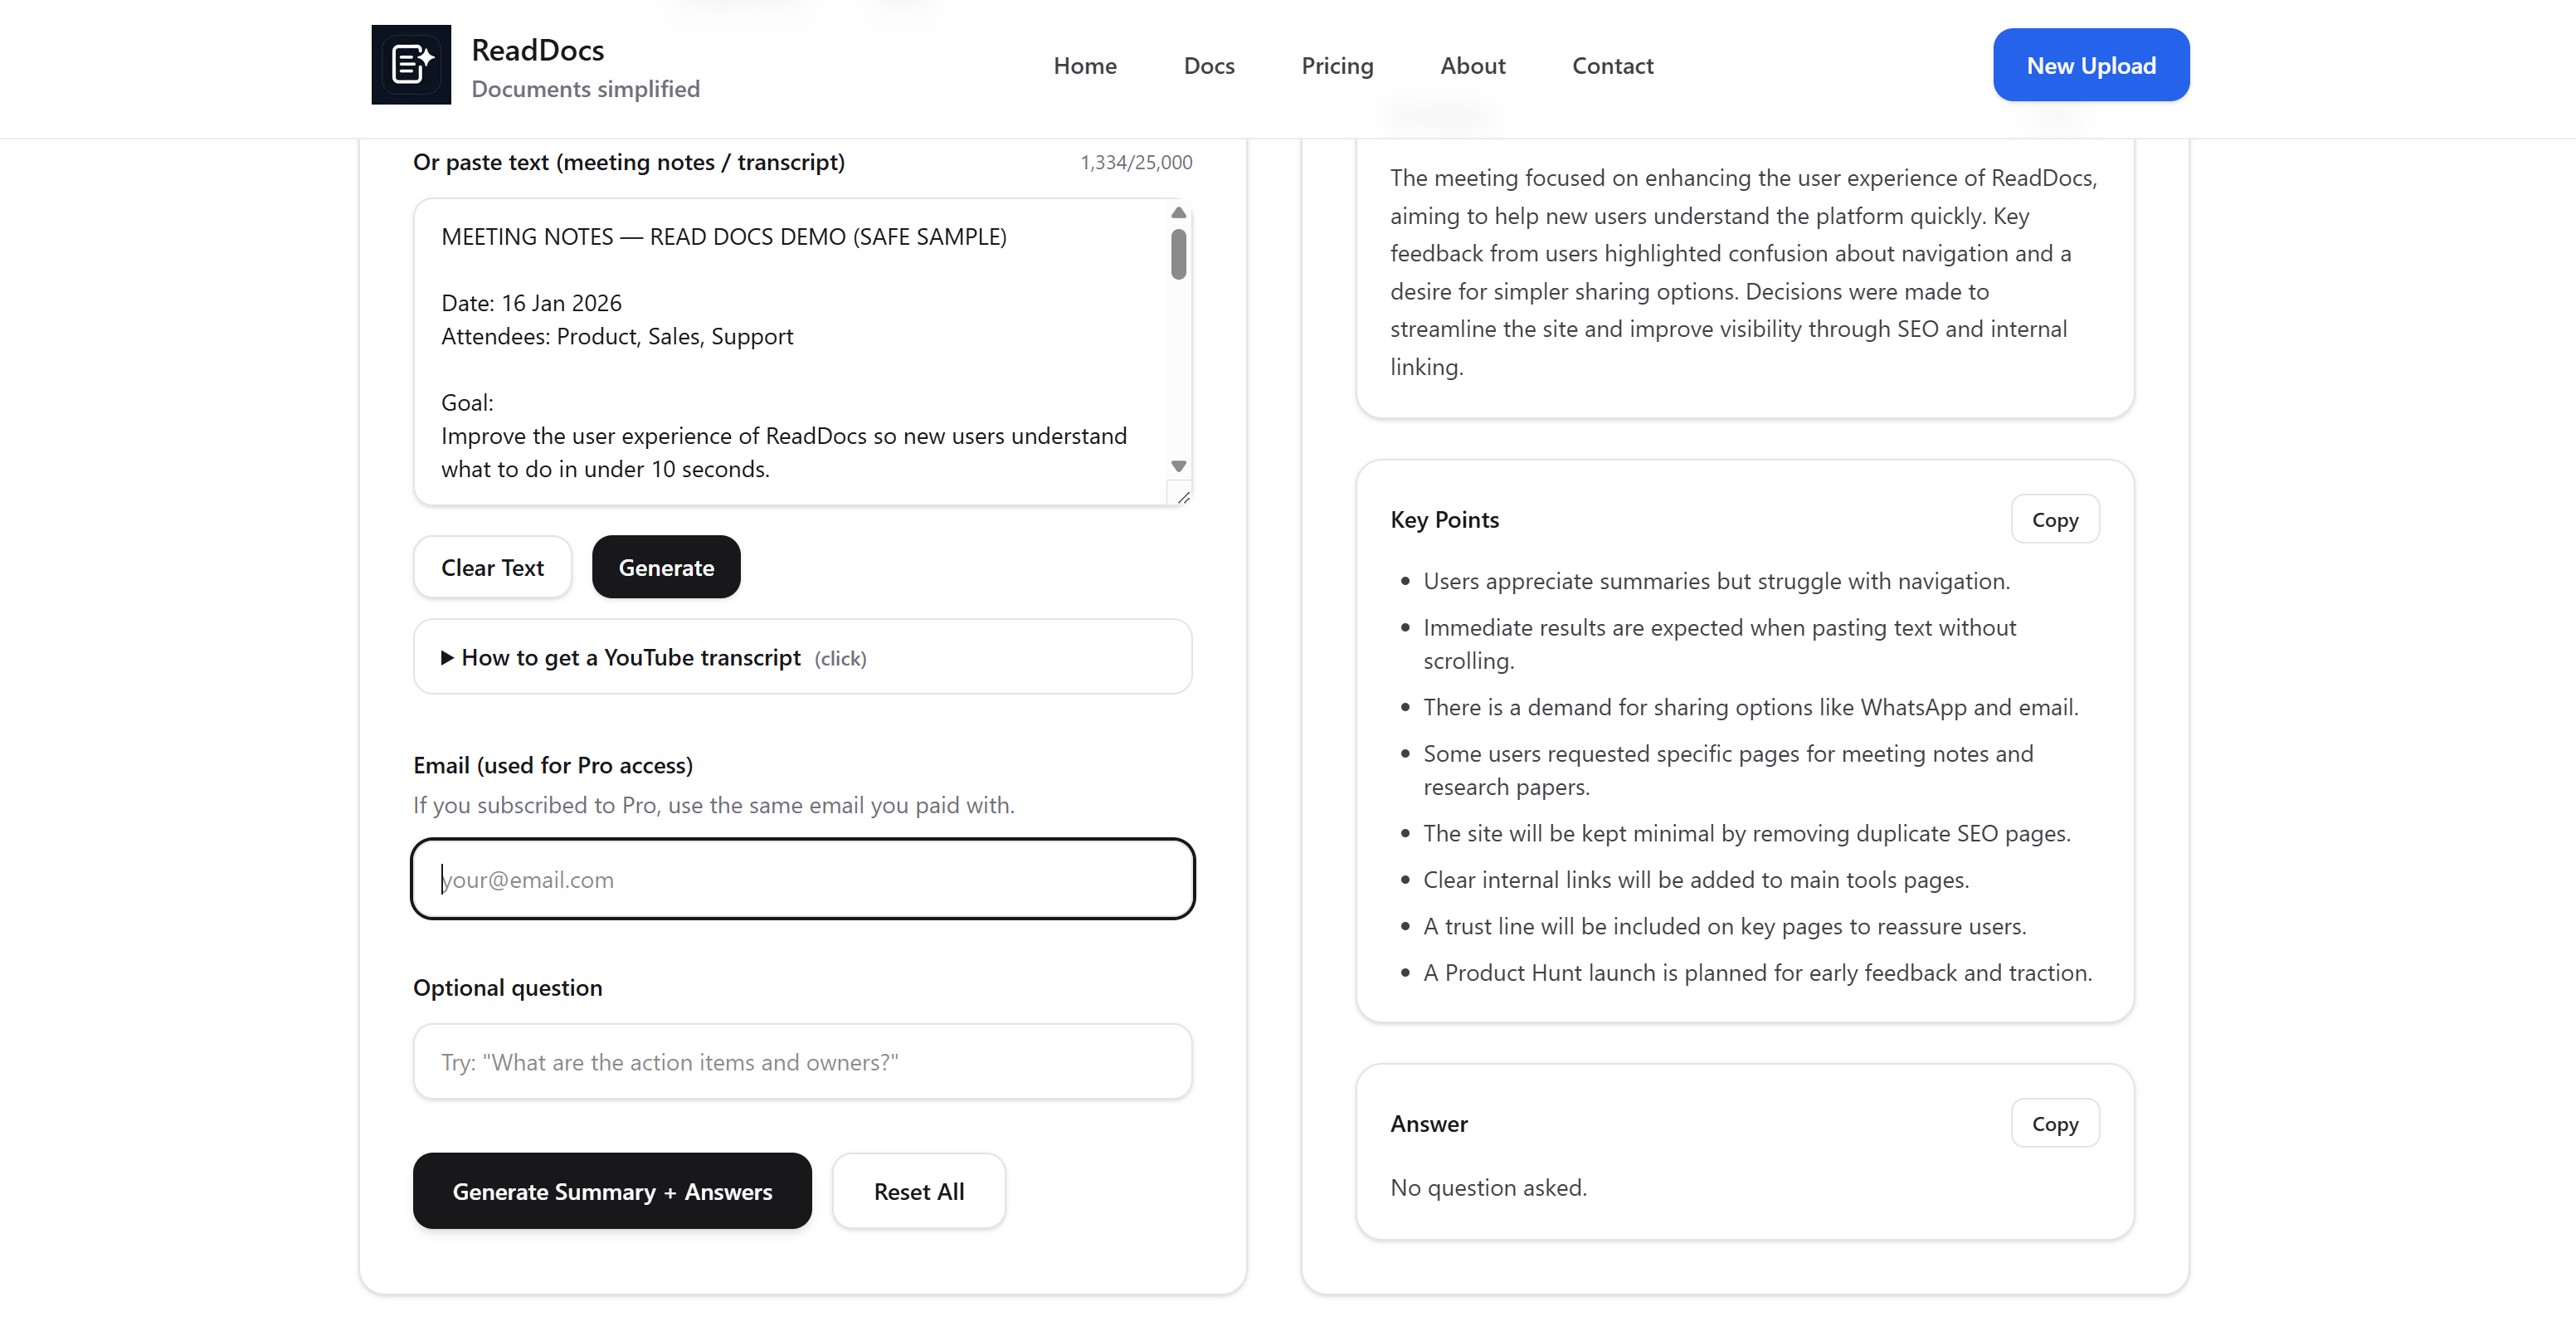
Task: Click Reset All to clear everything
Action: [919, 1191]
